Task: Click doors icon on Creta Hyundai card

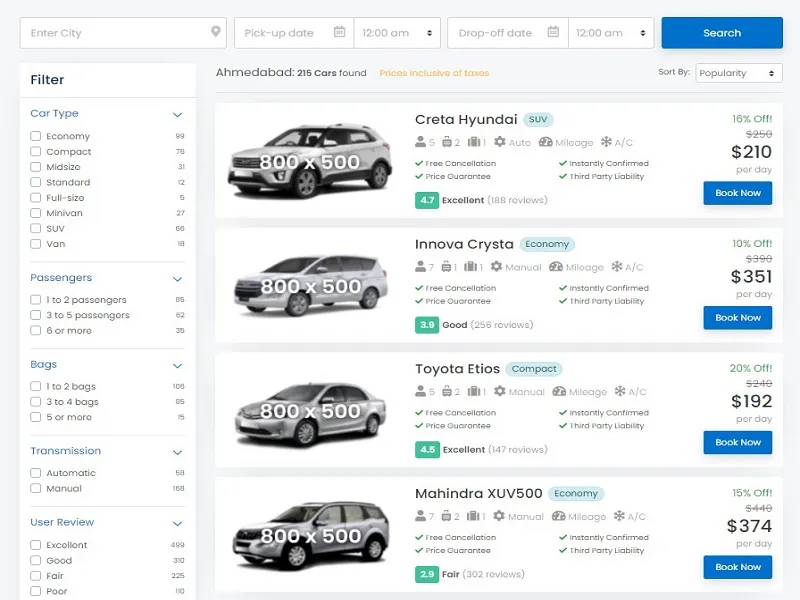Action: [474, 141]
